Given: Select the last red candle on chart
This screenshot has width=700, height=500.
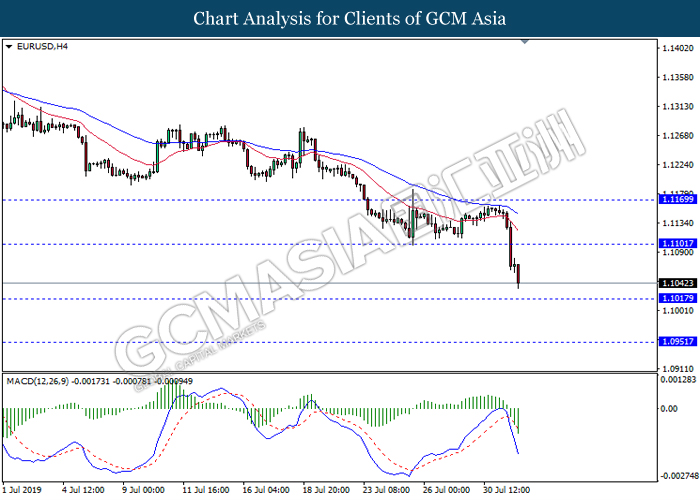Looking at the screenshot, I should [519, 275].
